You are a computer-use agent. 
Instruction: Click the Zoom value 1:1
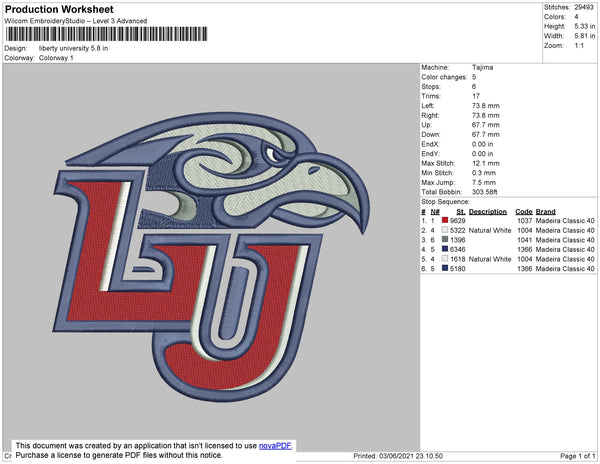click(579, 46)
